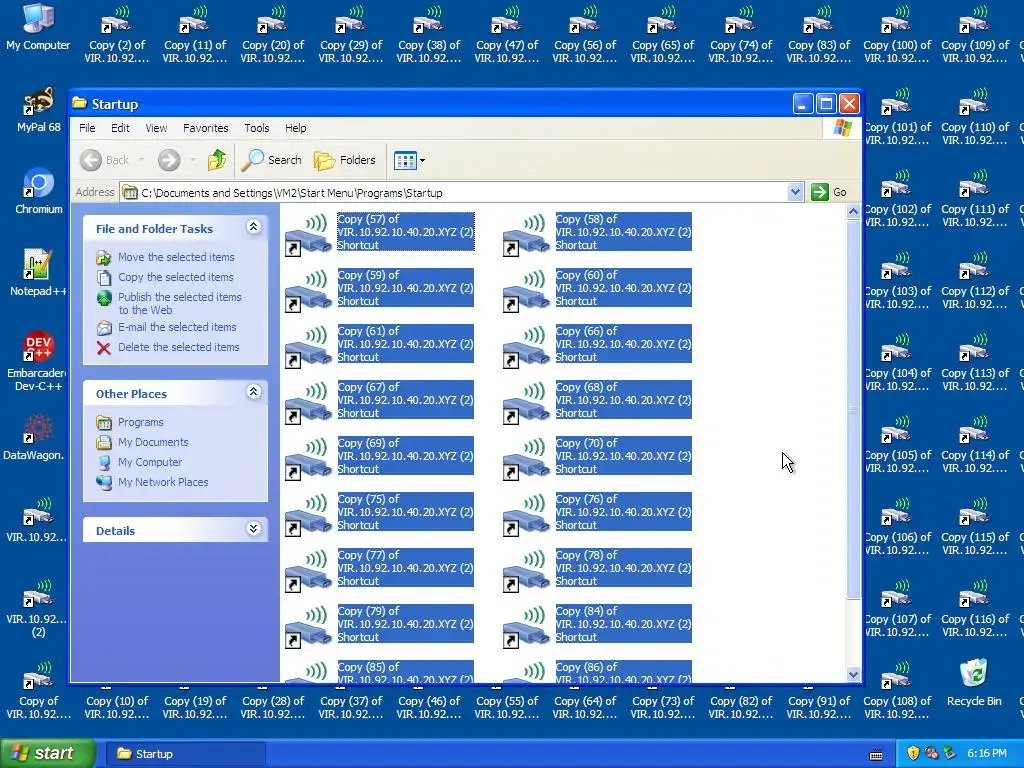
Task: Click the Startup taskbar button
Action: point(185,754)
